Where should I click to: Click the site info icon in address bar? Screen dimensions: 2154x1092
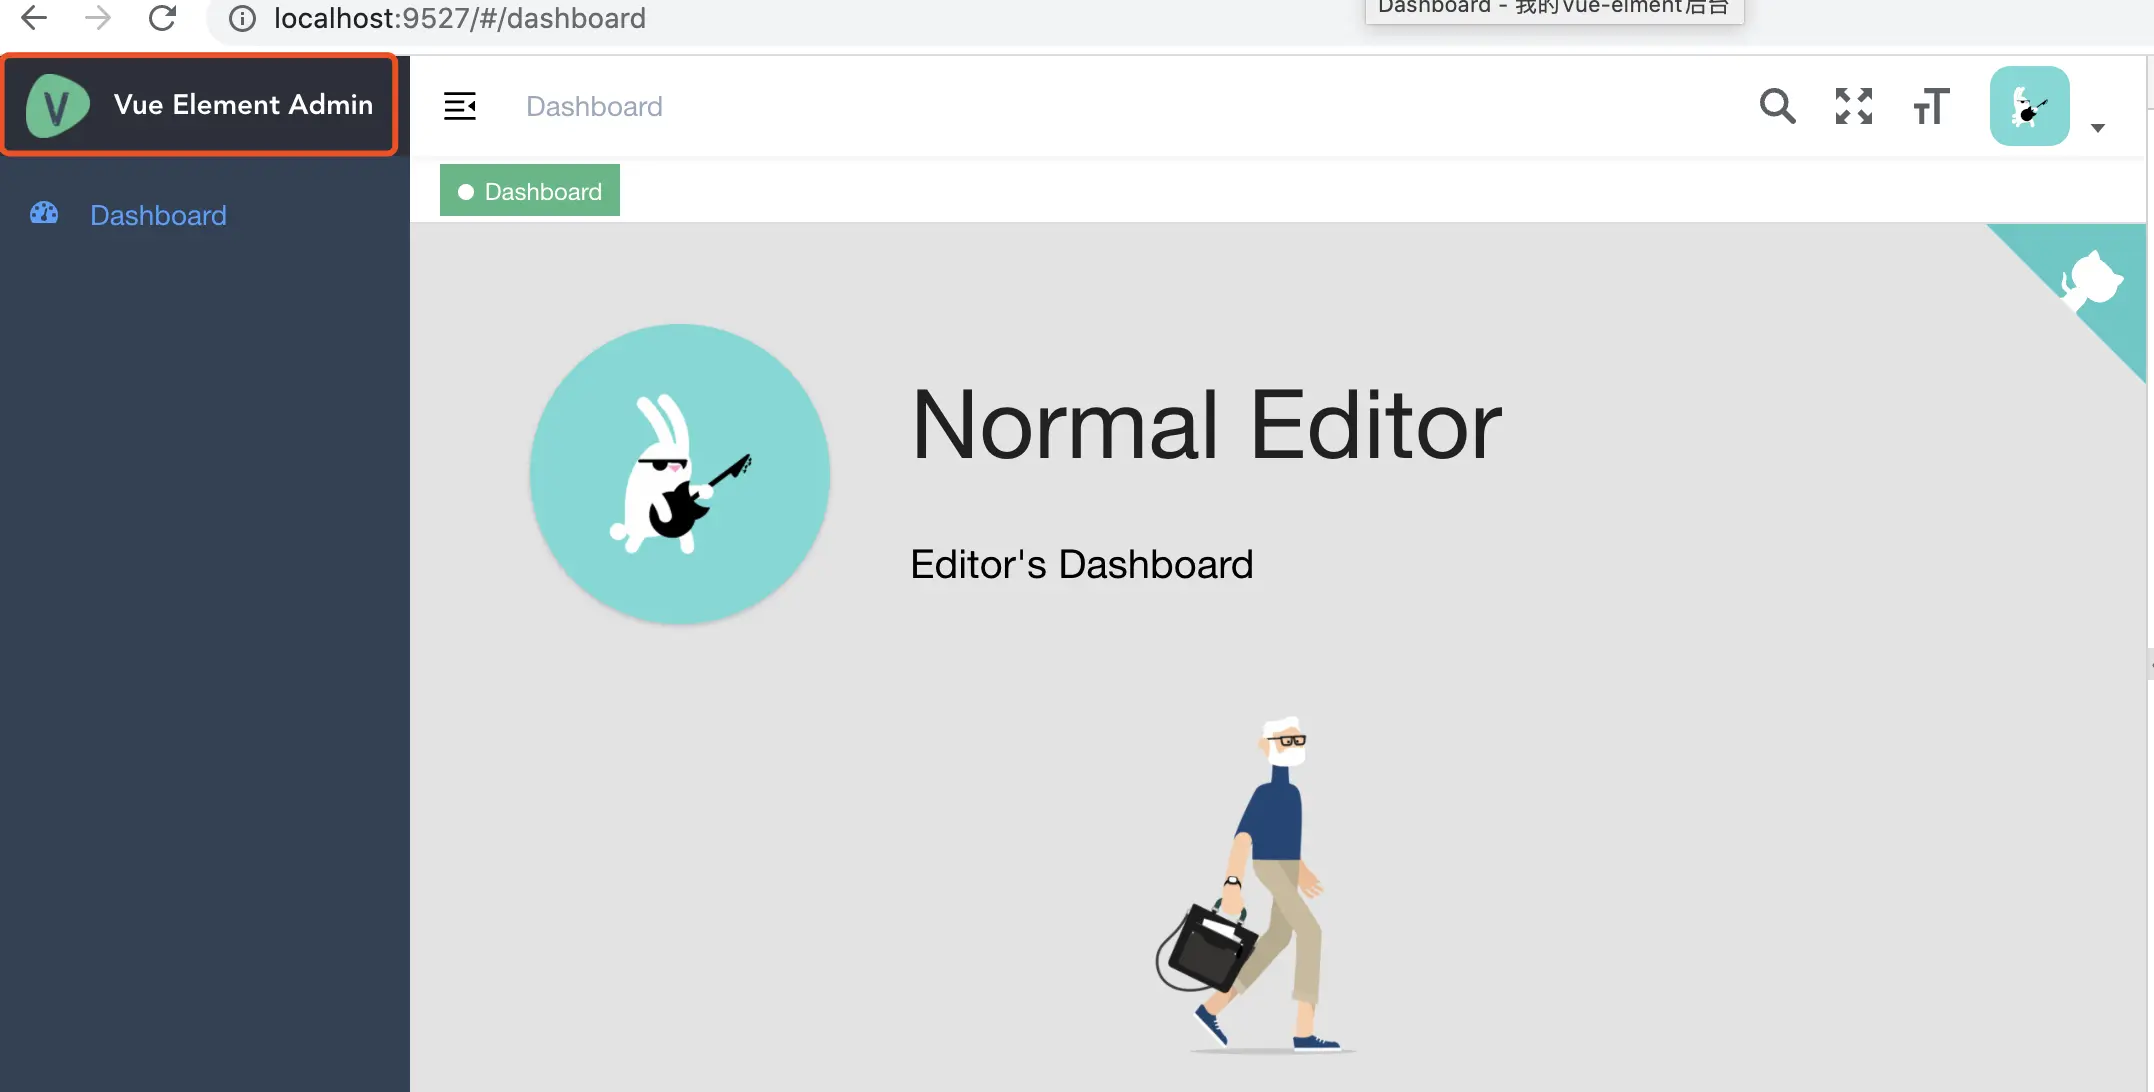(x=242, y=18)
